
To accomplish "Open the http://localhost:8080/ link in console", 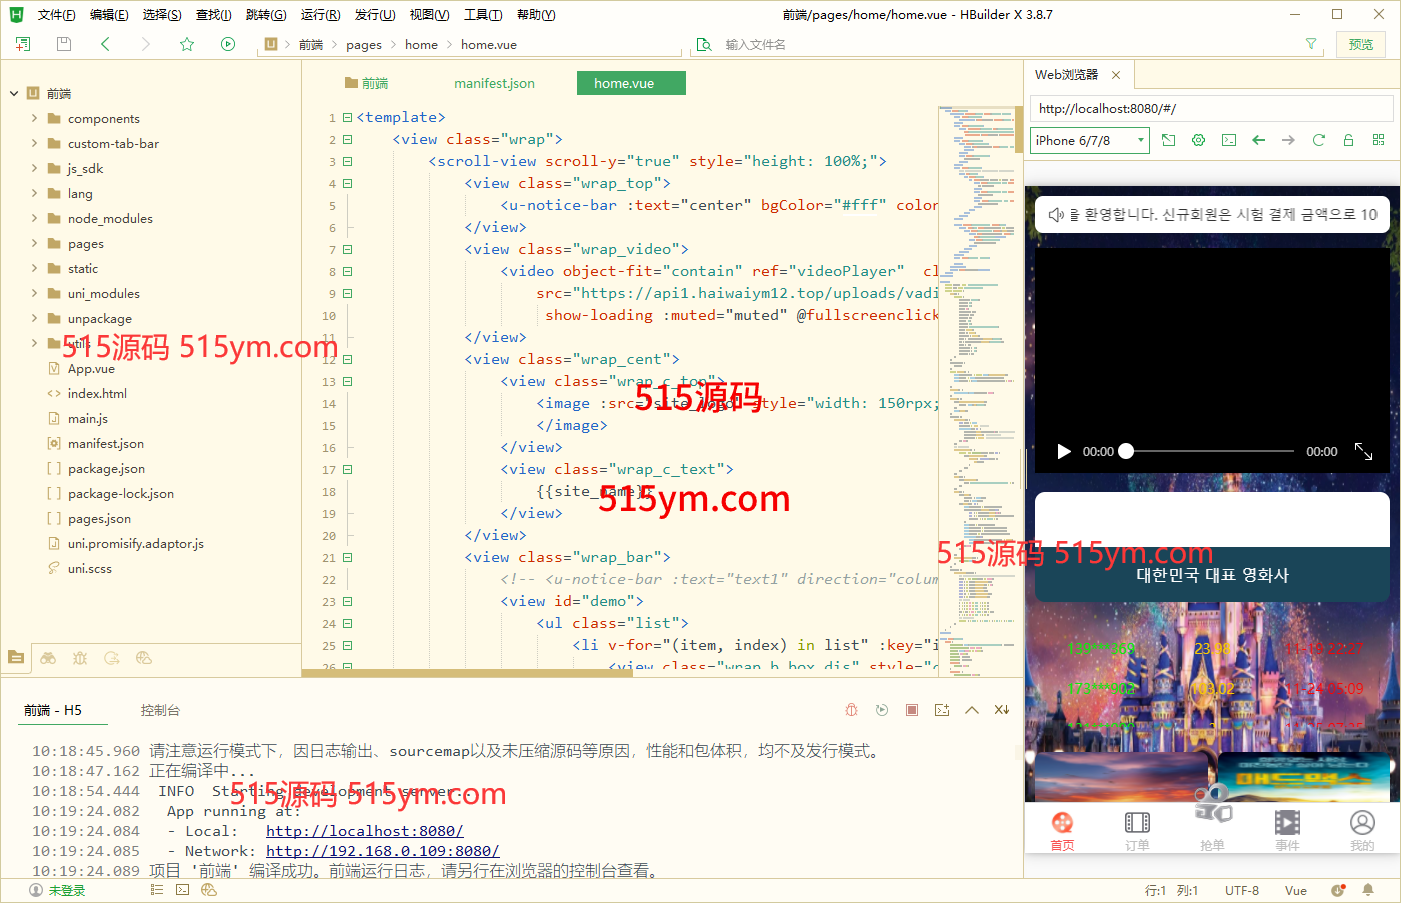I will click(364, 831).
